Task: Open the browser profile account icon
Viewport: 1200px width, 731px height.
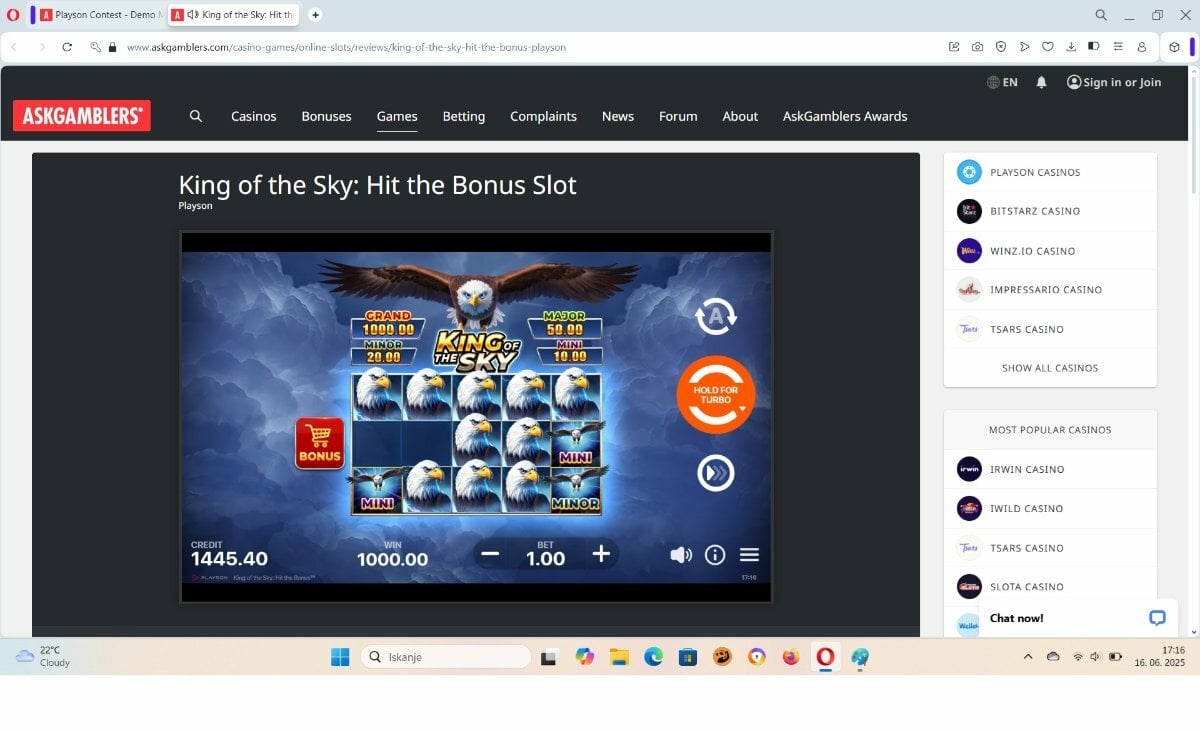Action: (x=1142, y=47)
